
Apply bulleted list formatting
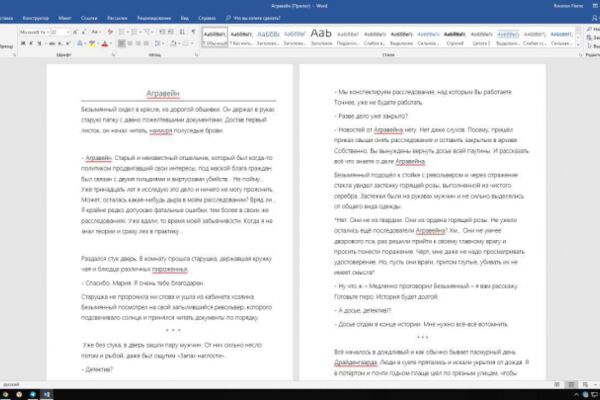click(121, 32)
